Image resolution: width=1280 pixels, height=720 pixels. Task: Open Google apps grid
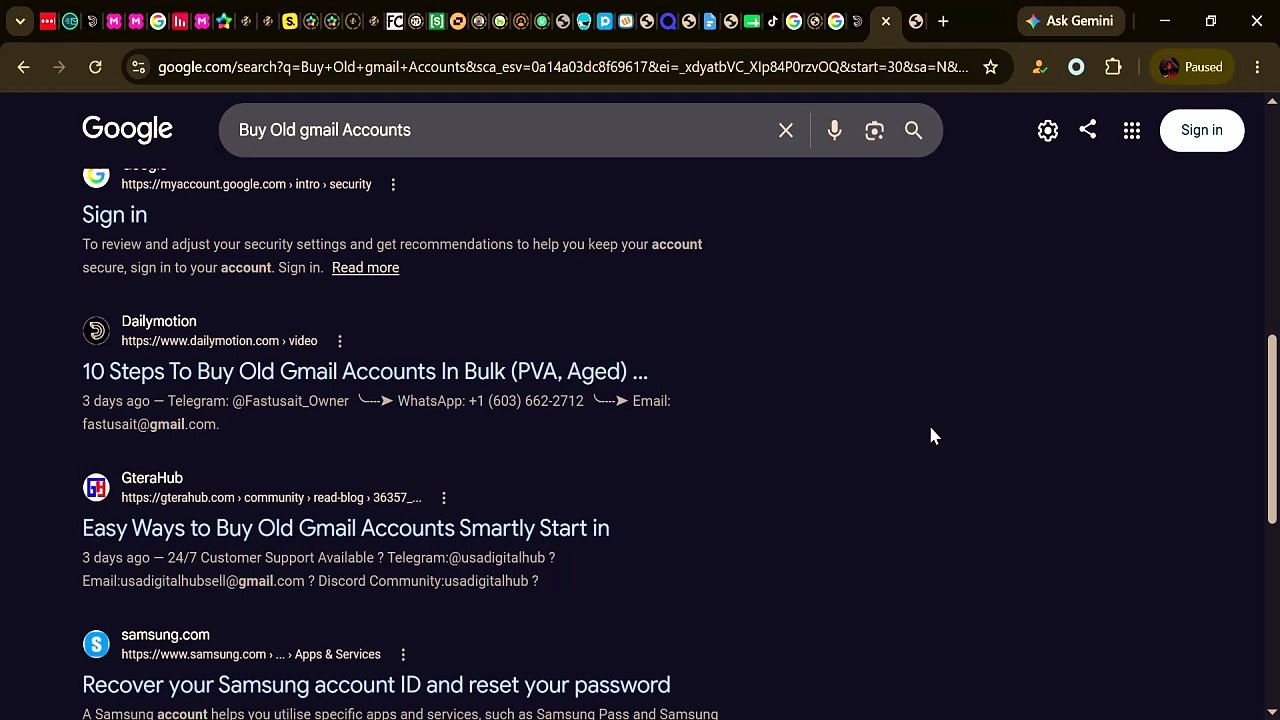[x=1131, y=130]
